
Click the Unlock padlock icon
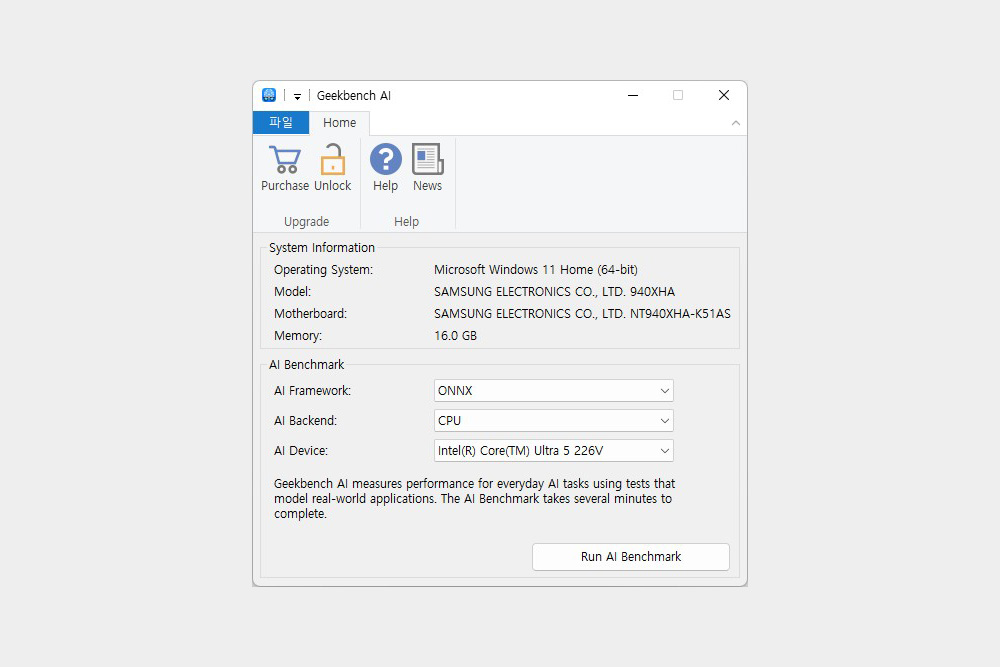click(332, 159)
